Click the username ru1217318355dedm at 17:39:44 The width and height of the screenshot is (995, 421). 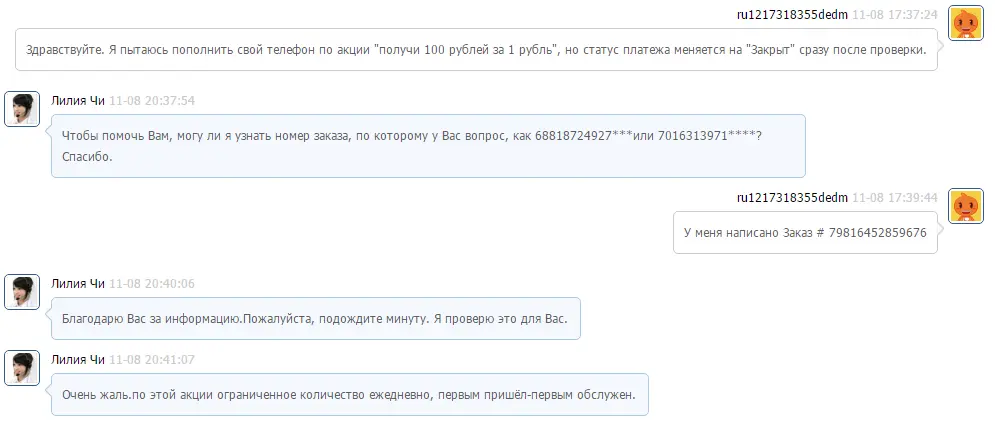[x=792, y=197]
